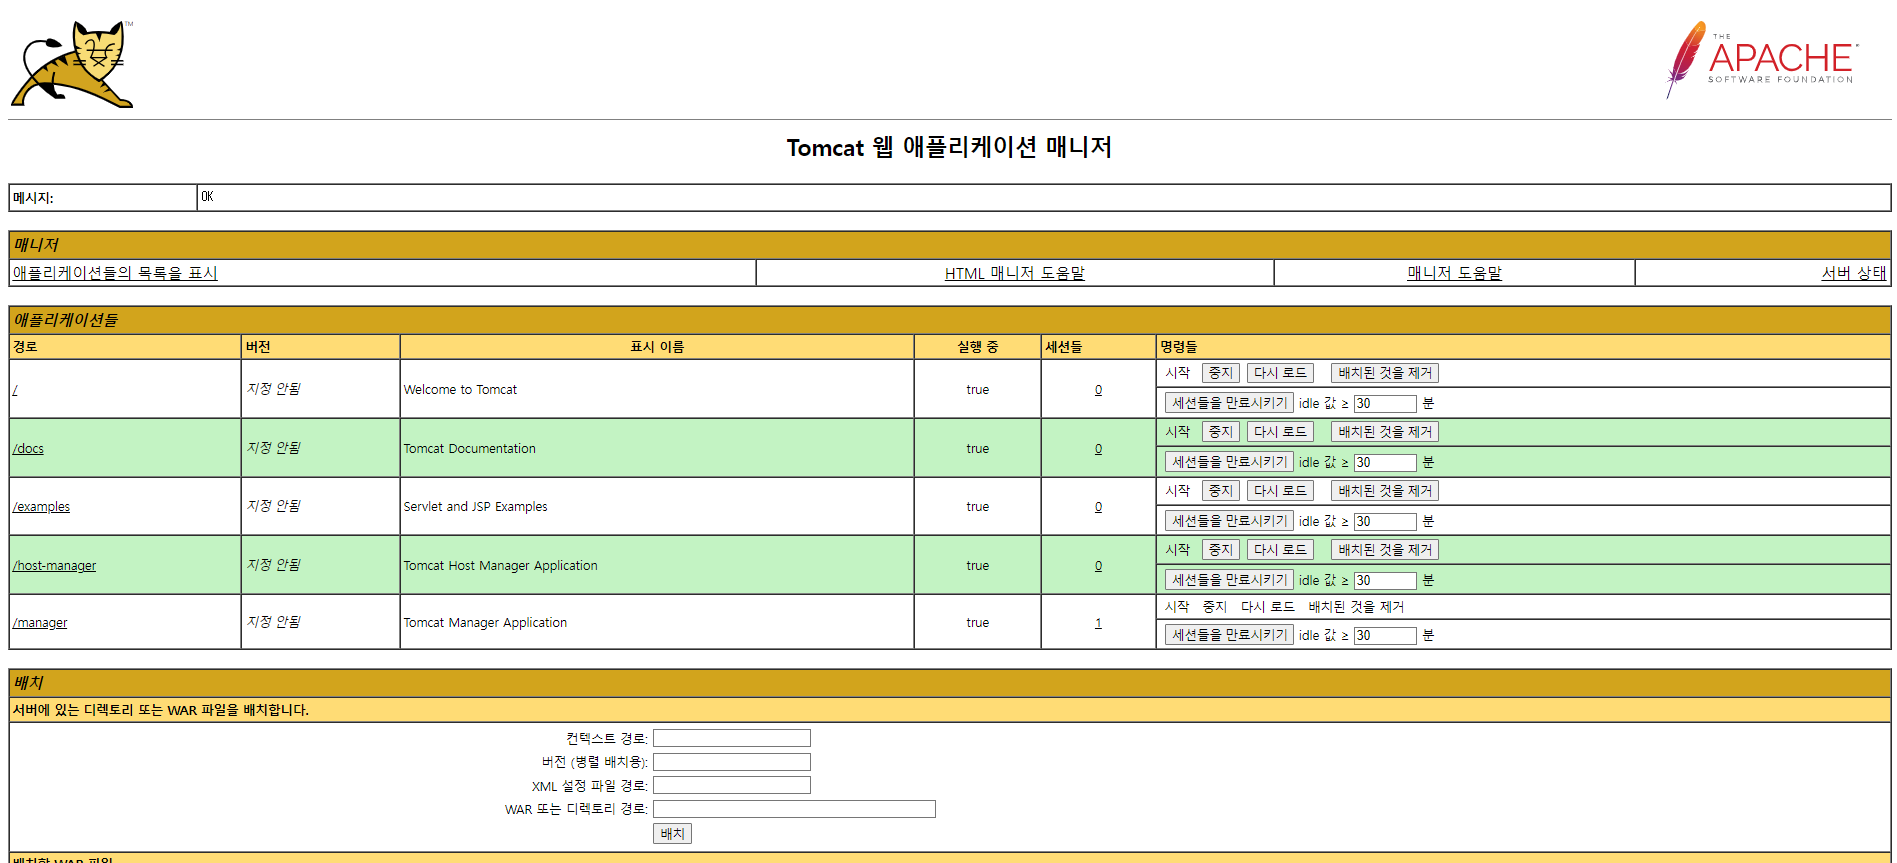Screen dimensions: 1897x863
Task: Focus the 컨텍스트 경로 input field
Action: [732, 738]
